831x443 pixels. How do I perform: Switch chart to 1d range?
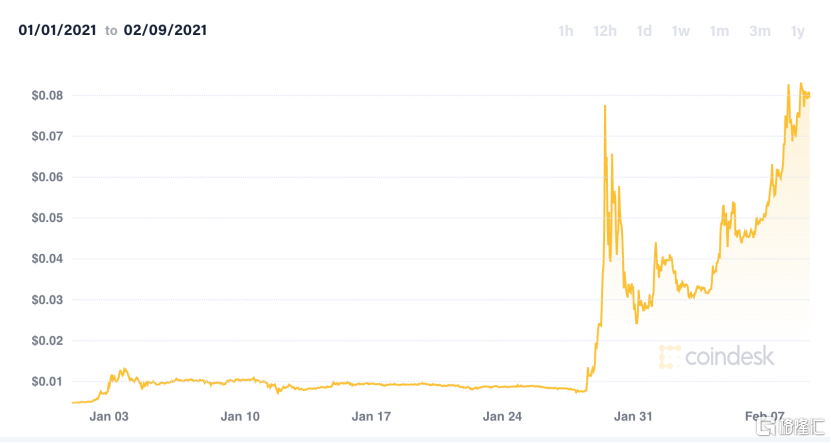pos(644,31)
